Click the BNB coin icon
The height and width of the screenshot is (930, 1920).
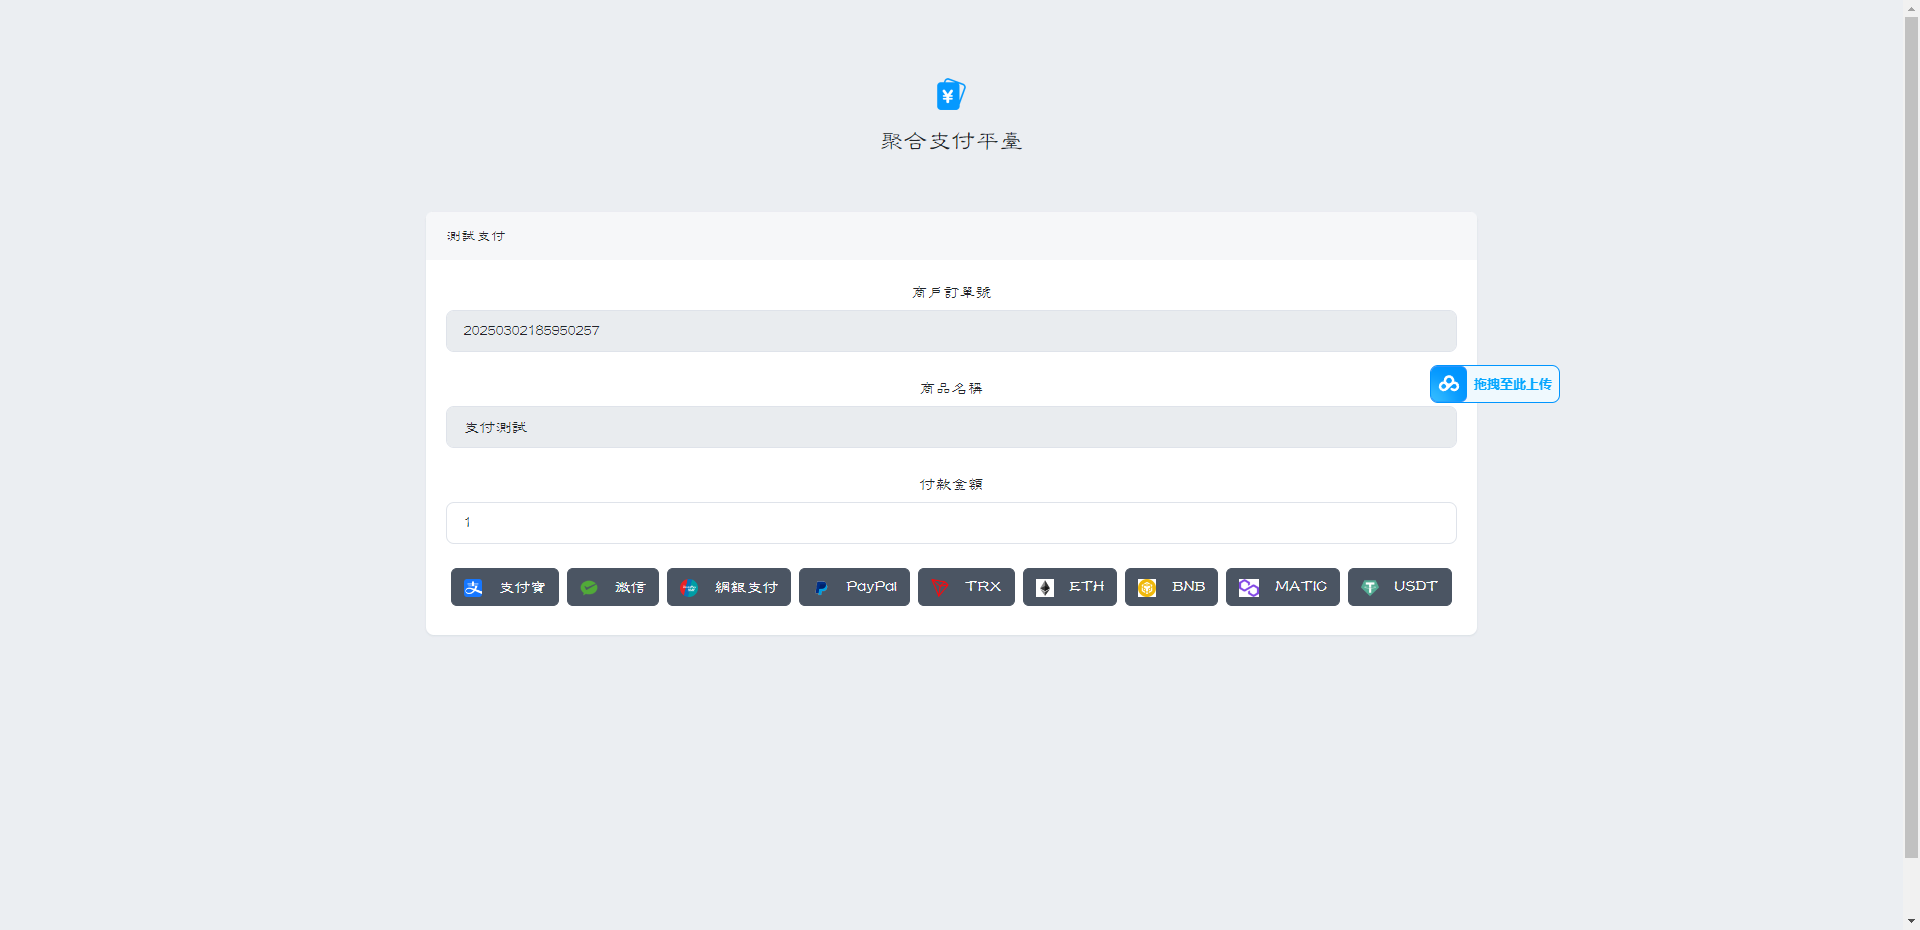(x=1146, y=587)
